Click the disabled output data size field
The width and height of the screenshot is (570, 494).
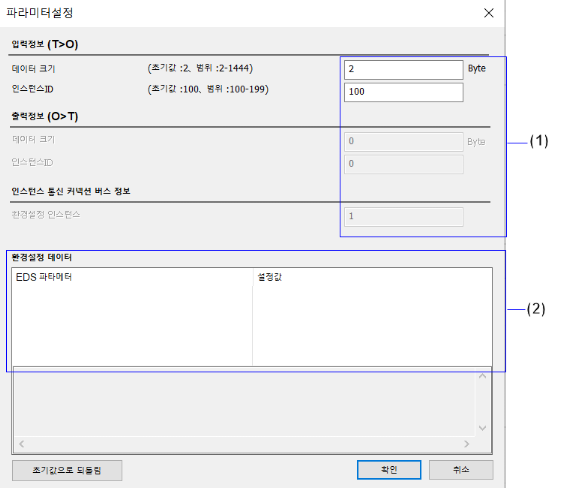(x=404, y=141)
